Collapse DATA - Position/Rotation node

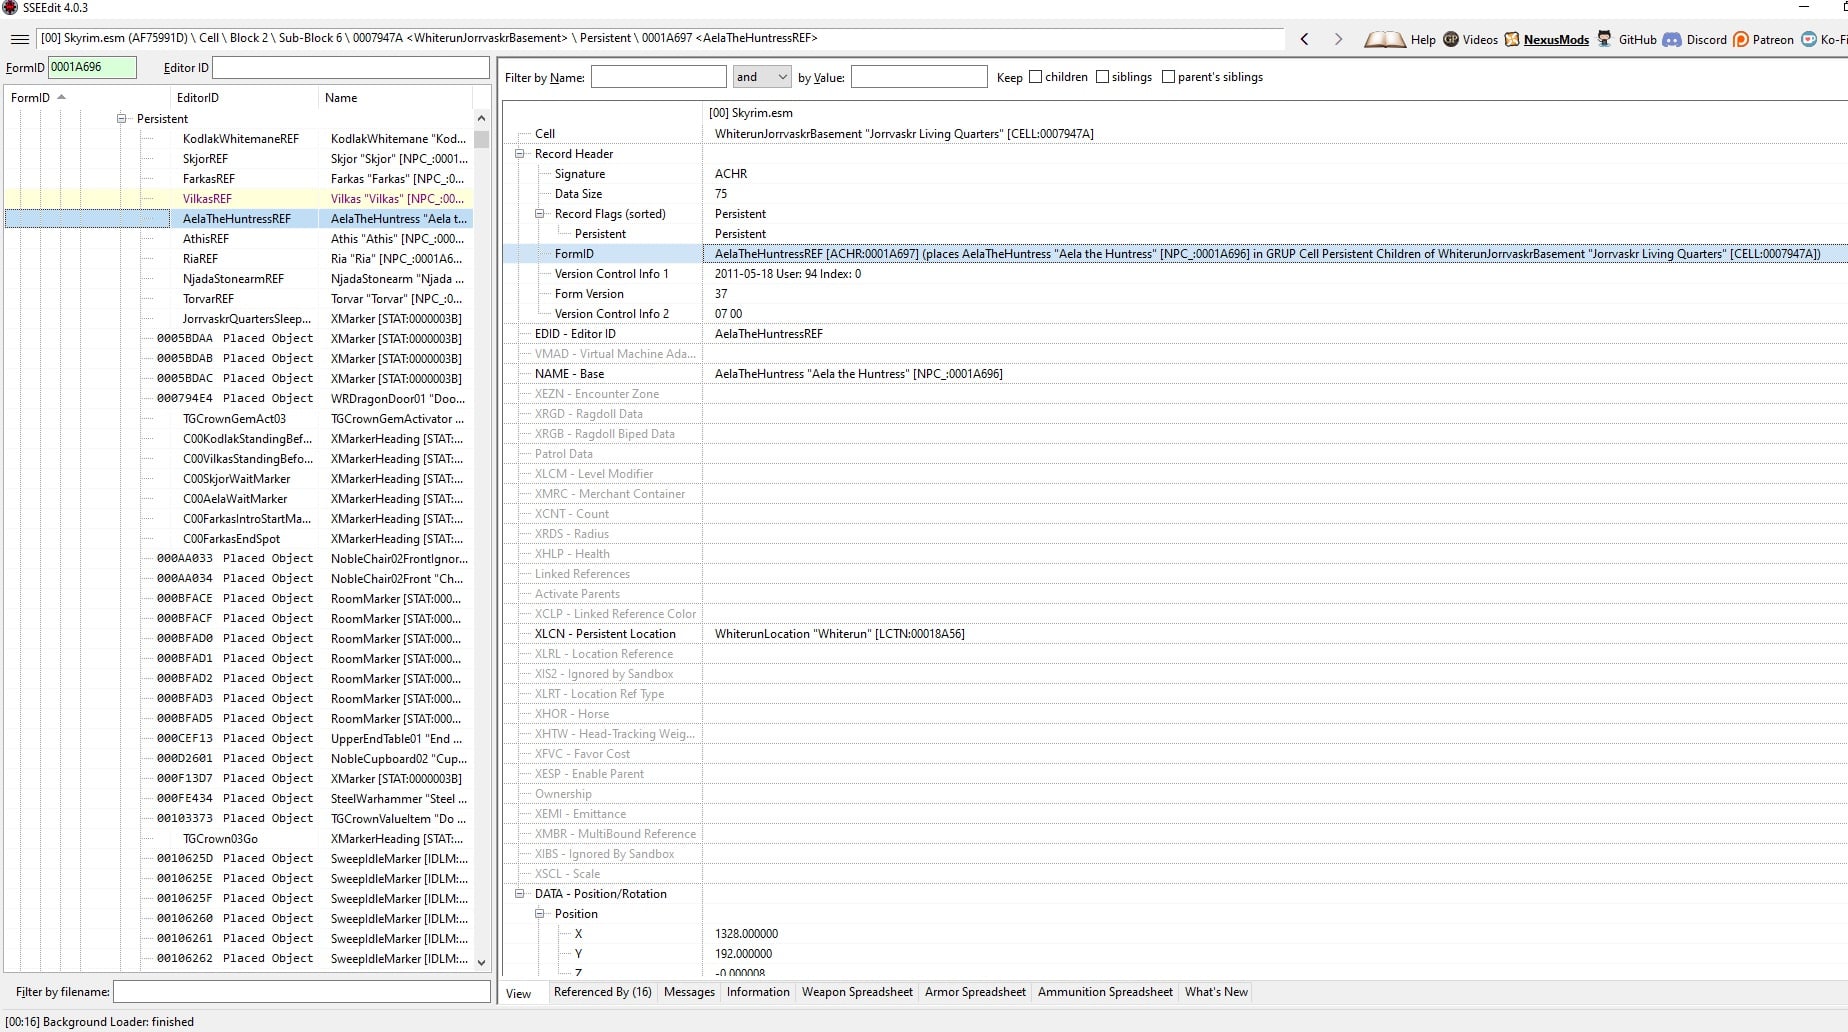[x=519, y=894]
